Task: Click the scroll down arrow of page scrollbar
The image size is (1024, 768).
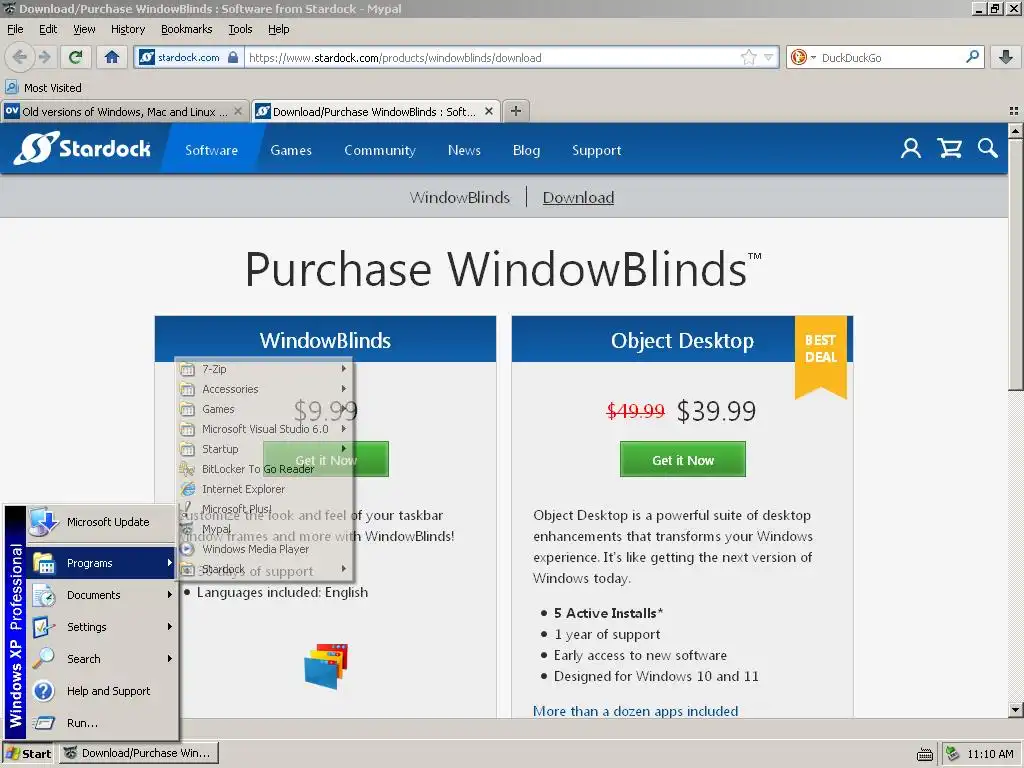Action: click(x=1015, y=710)
